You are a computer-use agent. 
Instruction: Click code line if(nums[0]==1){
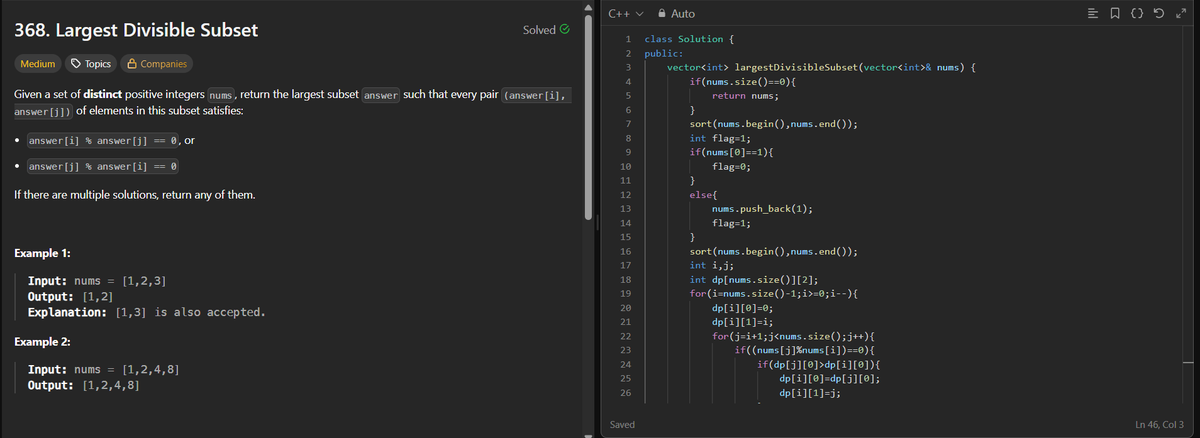[733, 153]
